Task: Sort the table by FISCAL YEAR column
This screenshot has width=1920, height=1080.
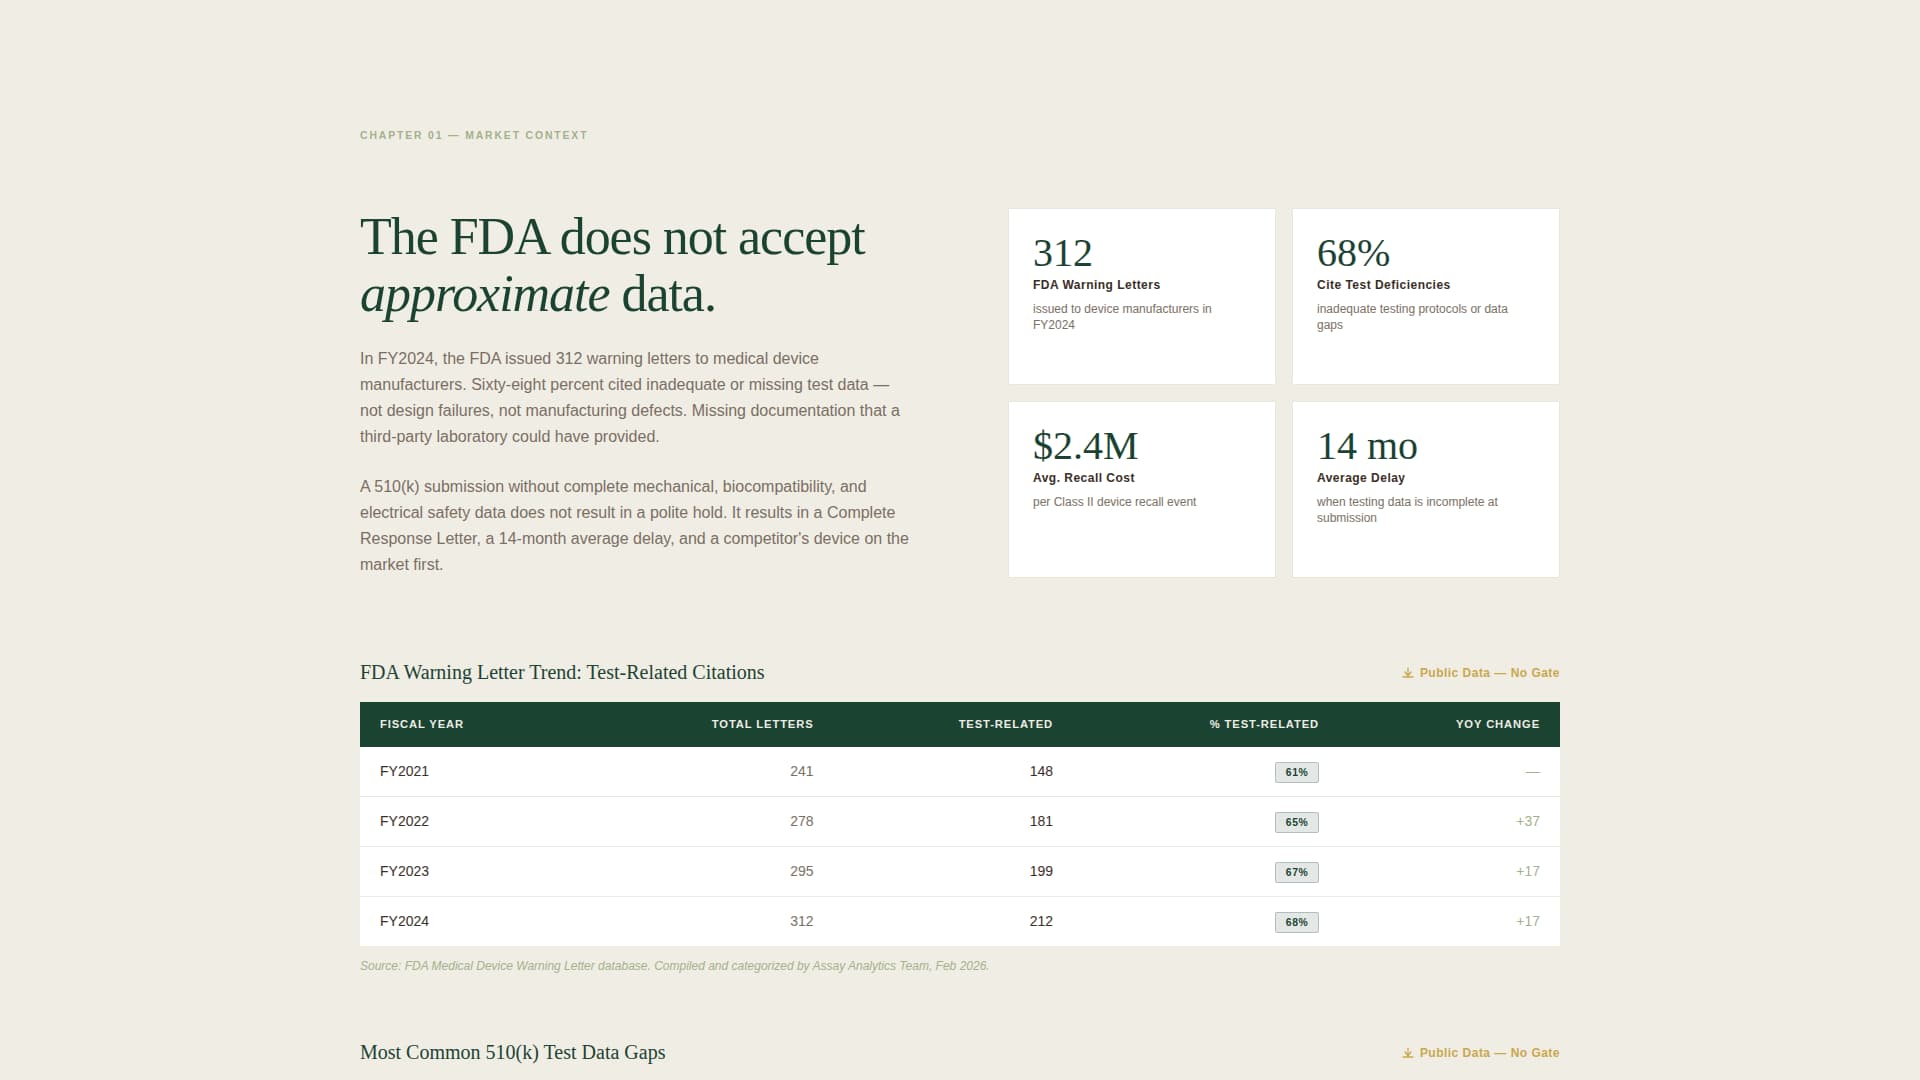Action: pos(421,724)
